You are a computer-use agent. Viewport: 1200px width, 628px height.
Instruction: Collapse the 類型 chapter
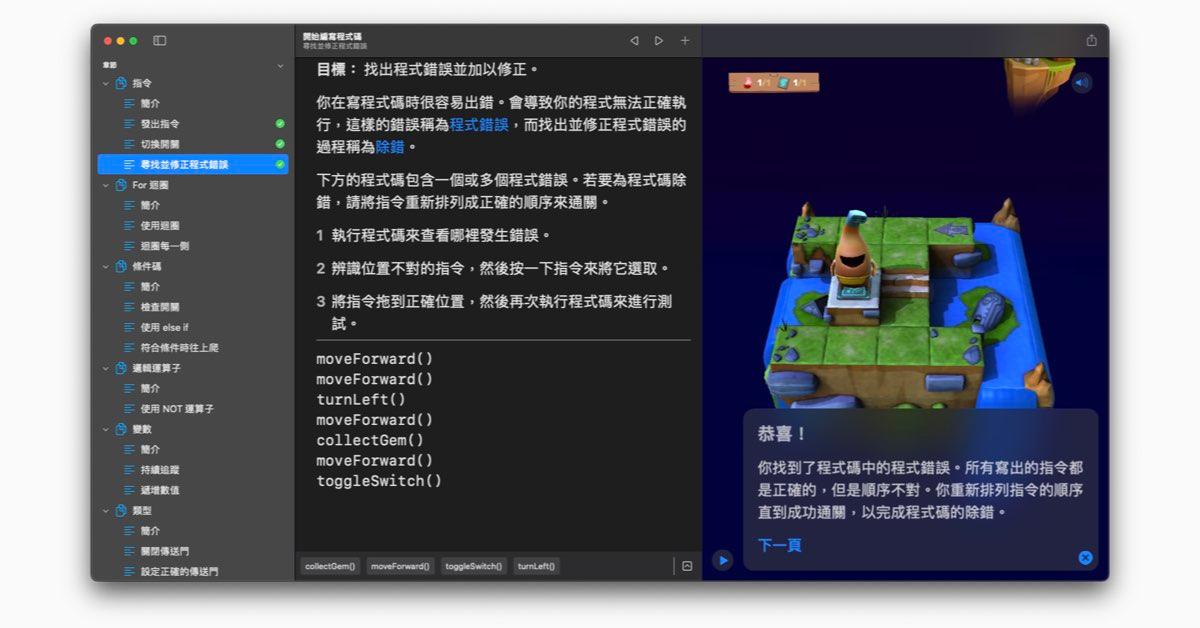pos(105,510)
